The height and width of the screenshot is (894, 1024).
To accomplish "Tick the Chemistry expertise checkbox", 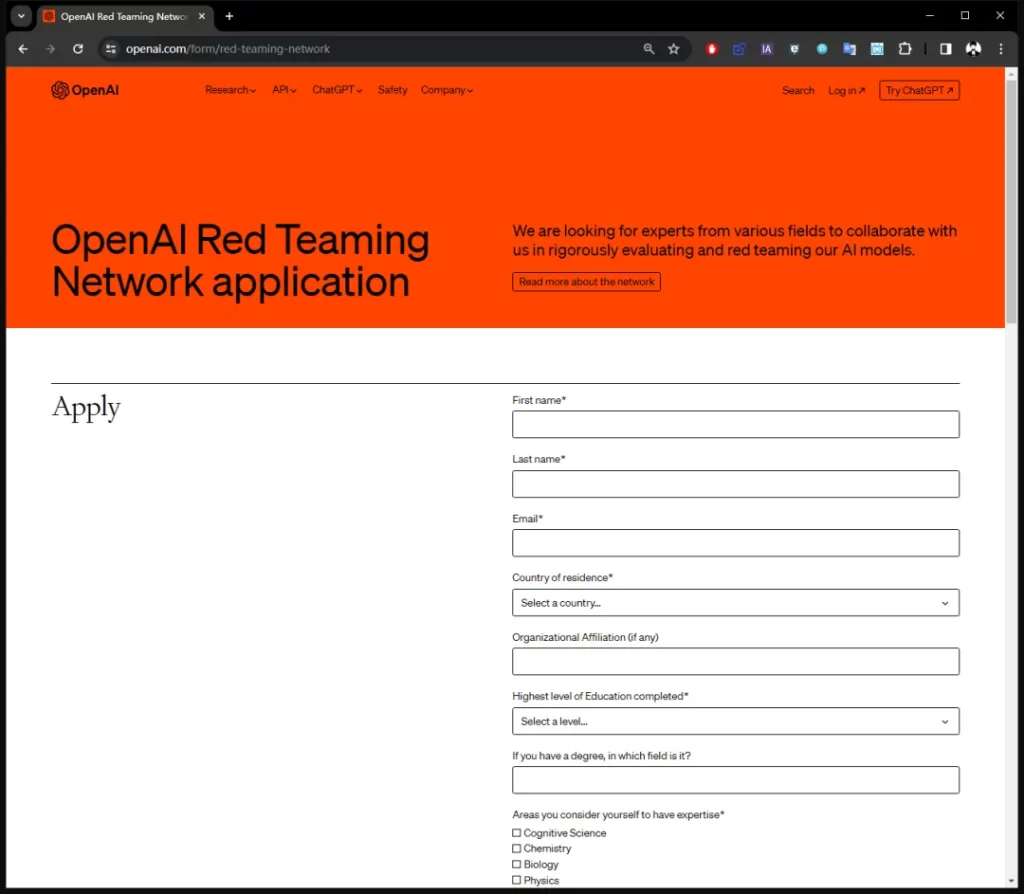I will [517, 849].
